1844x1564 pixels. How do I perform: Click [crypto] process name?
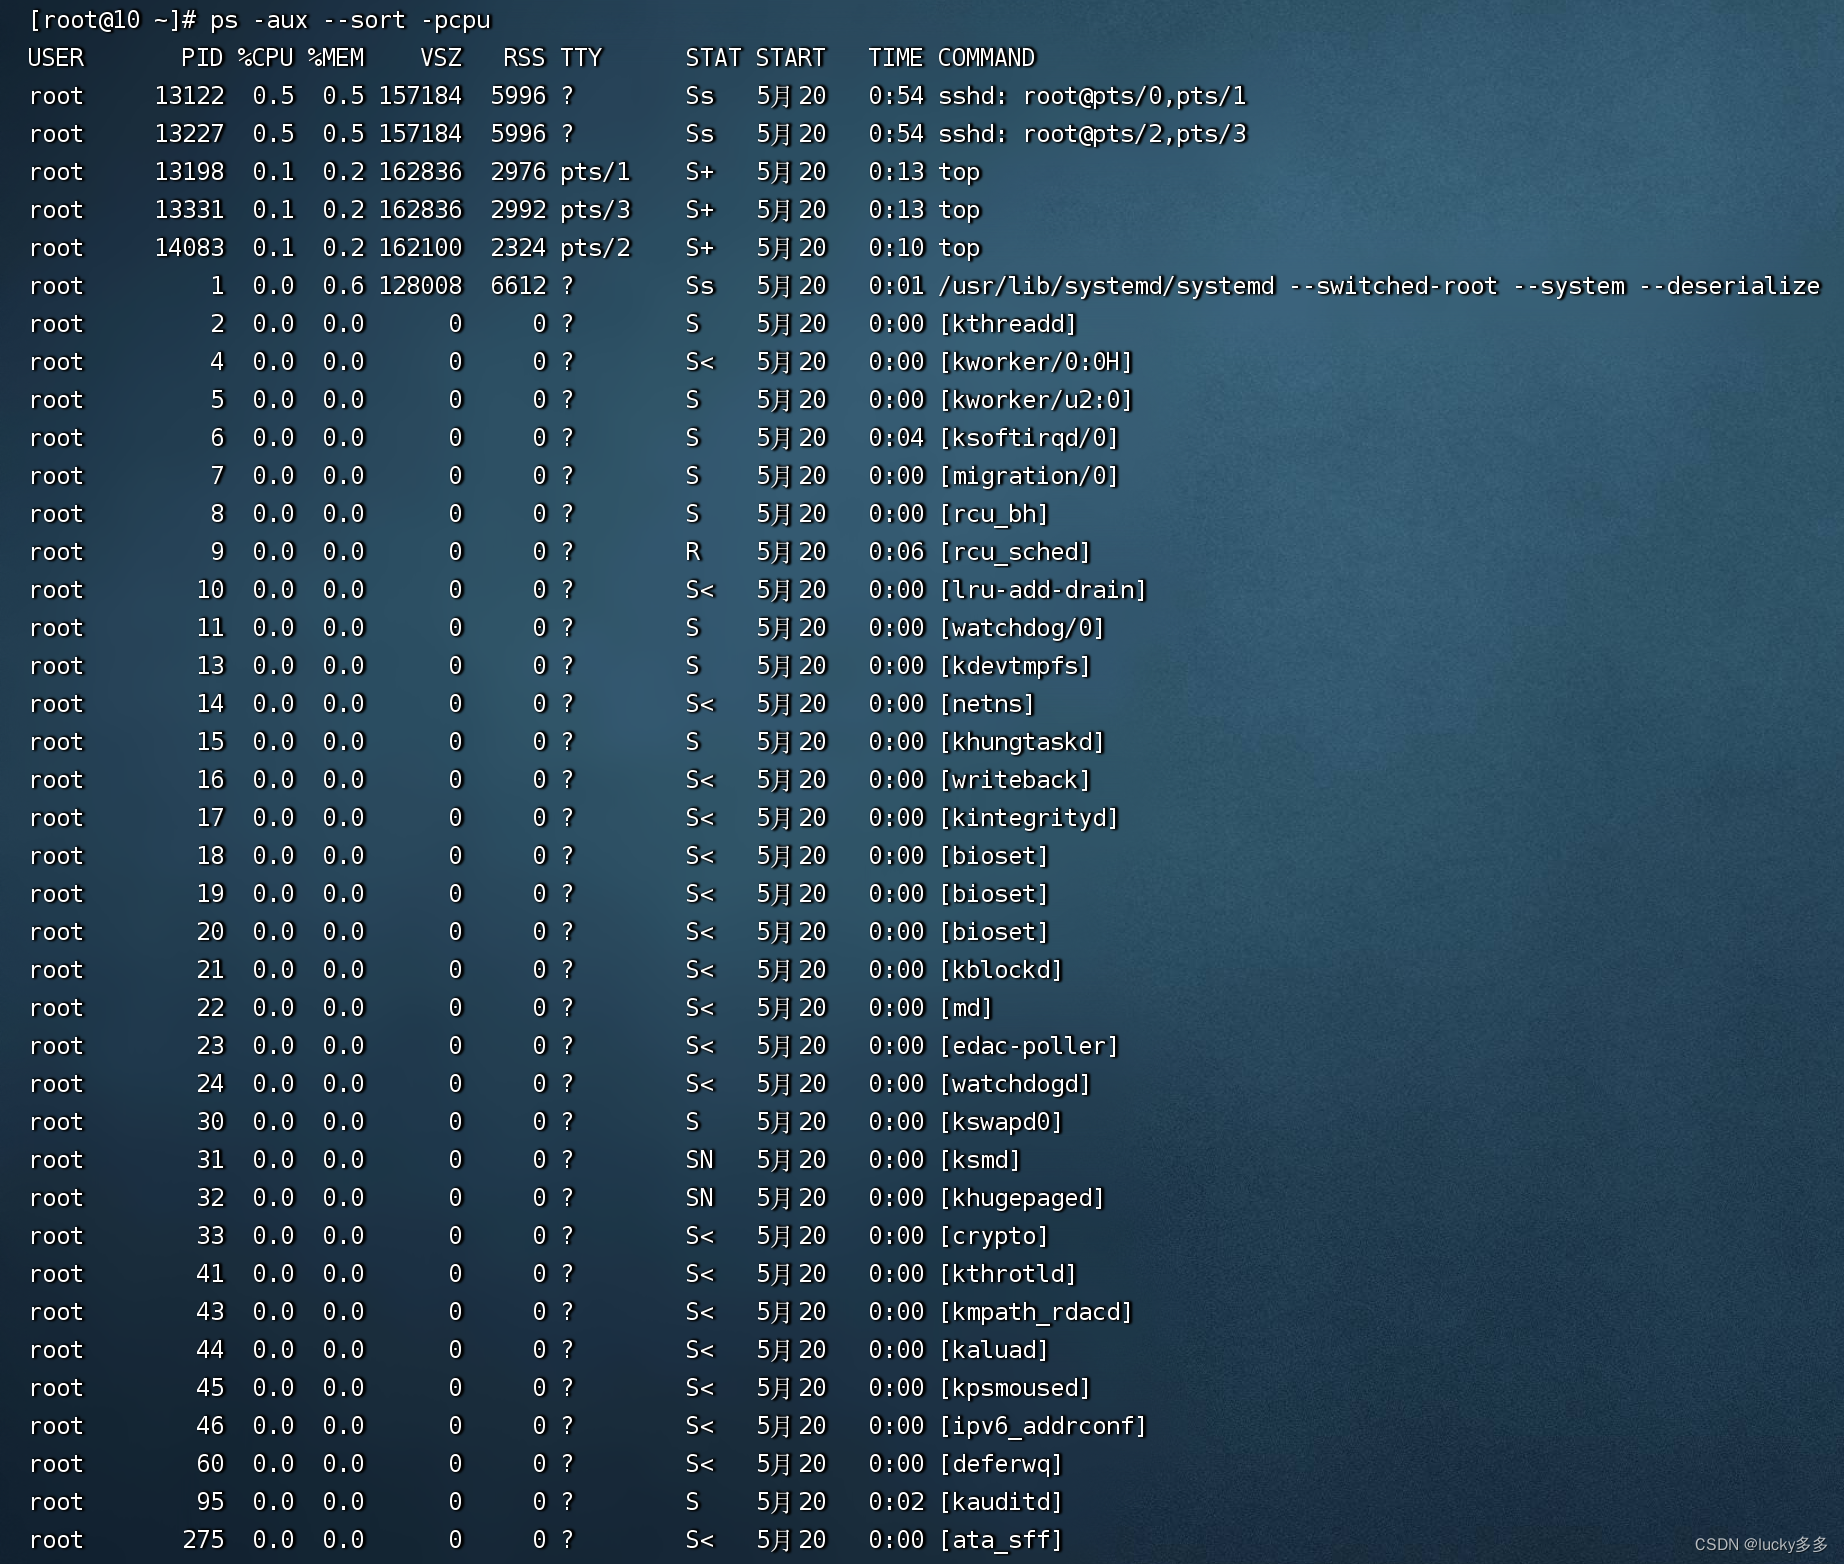point(994,1236)
